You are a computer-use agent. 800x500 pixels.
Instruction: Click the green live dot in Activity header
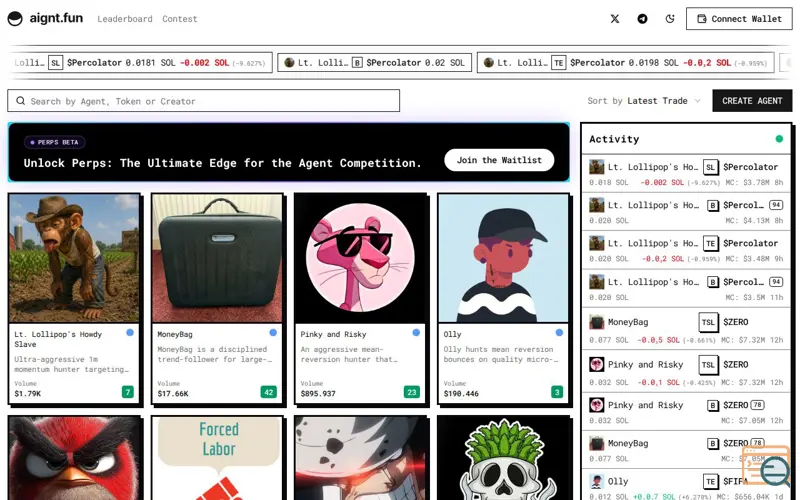point(779,139)
